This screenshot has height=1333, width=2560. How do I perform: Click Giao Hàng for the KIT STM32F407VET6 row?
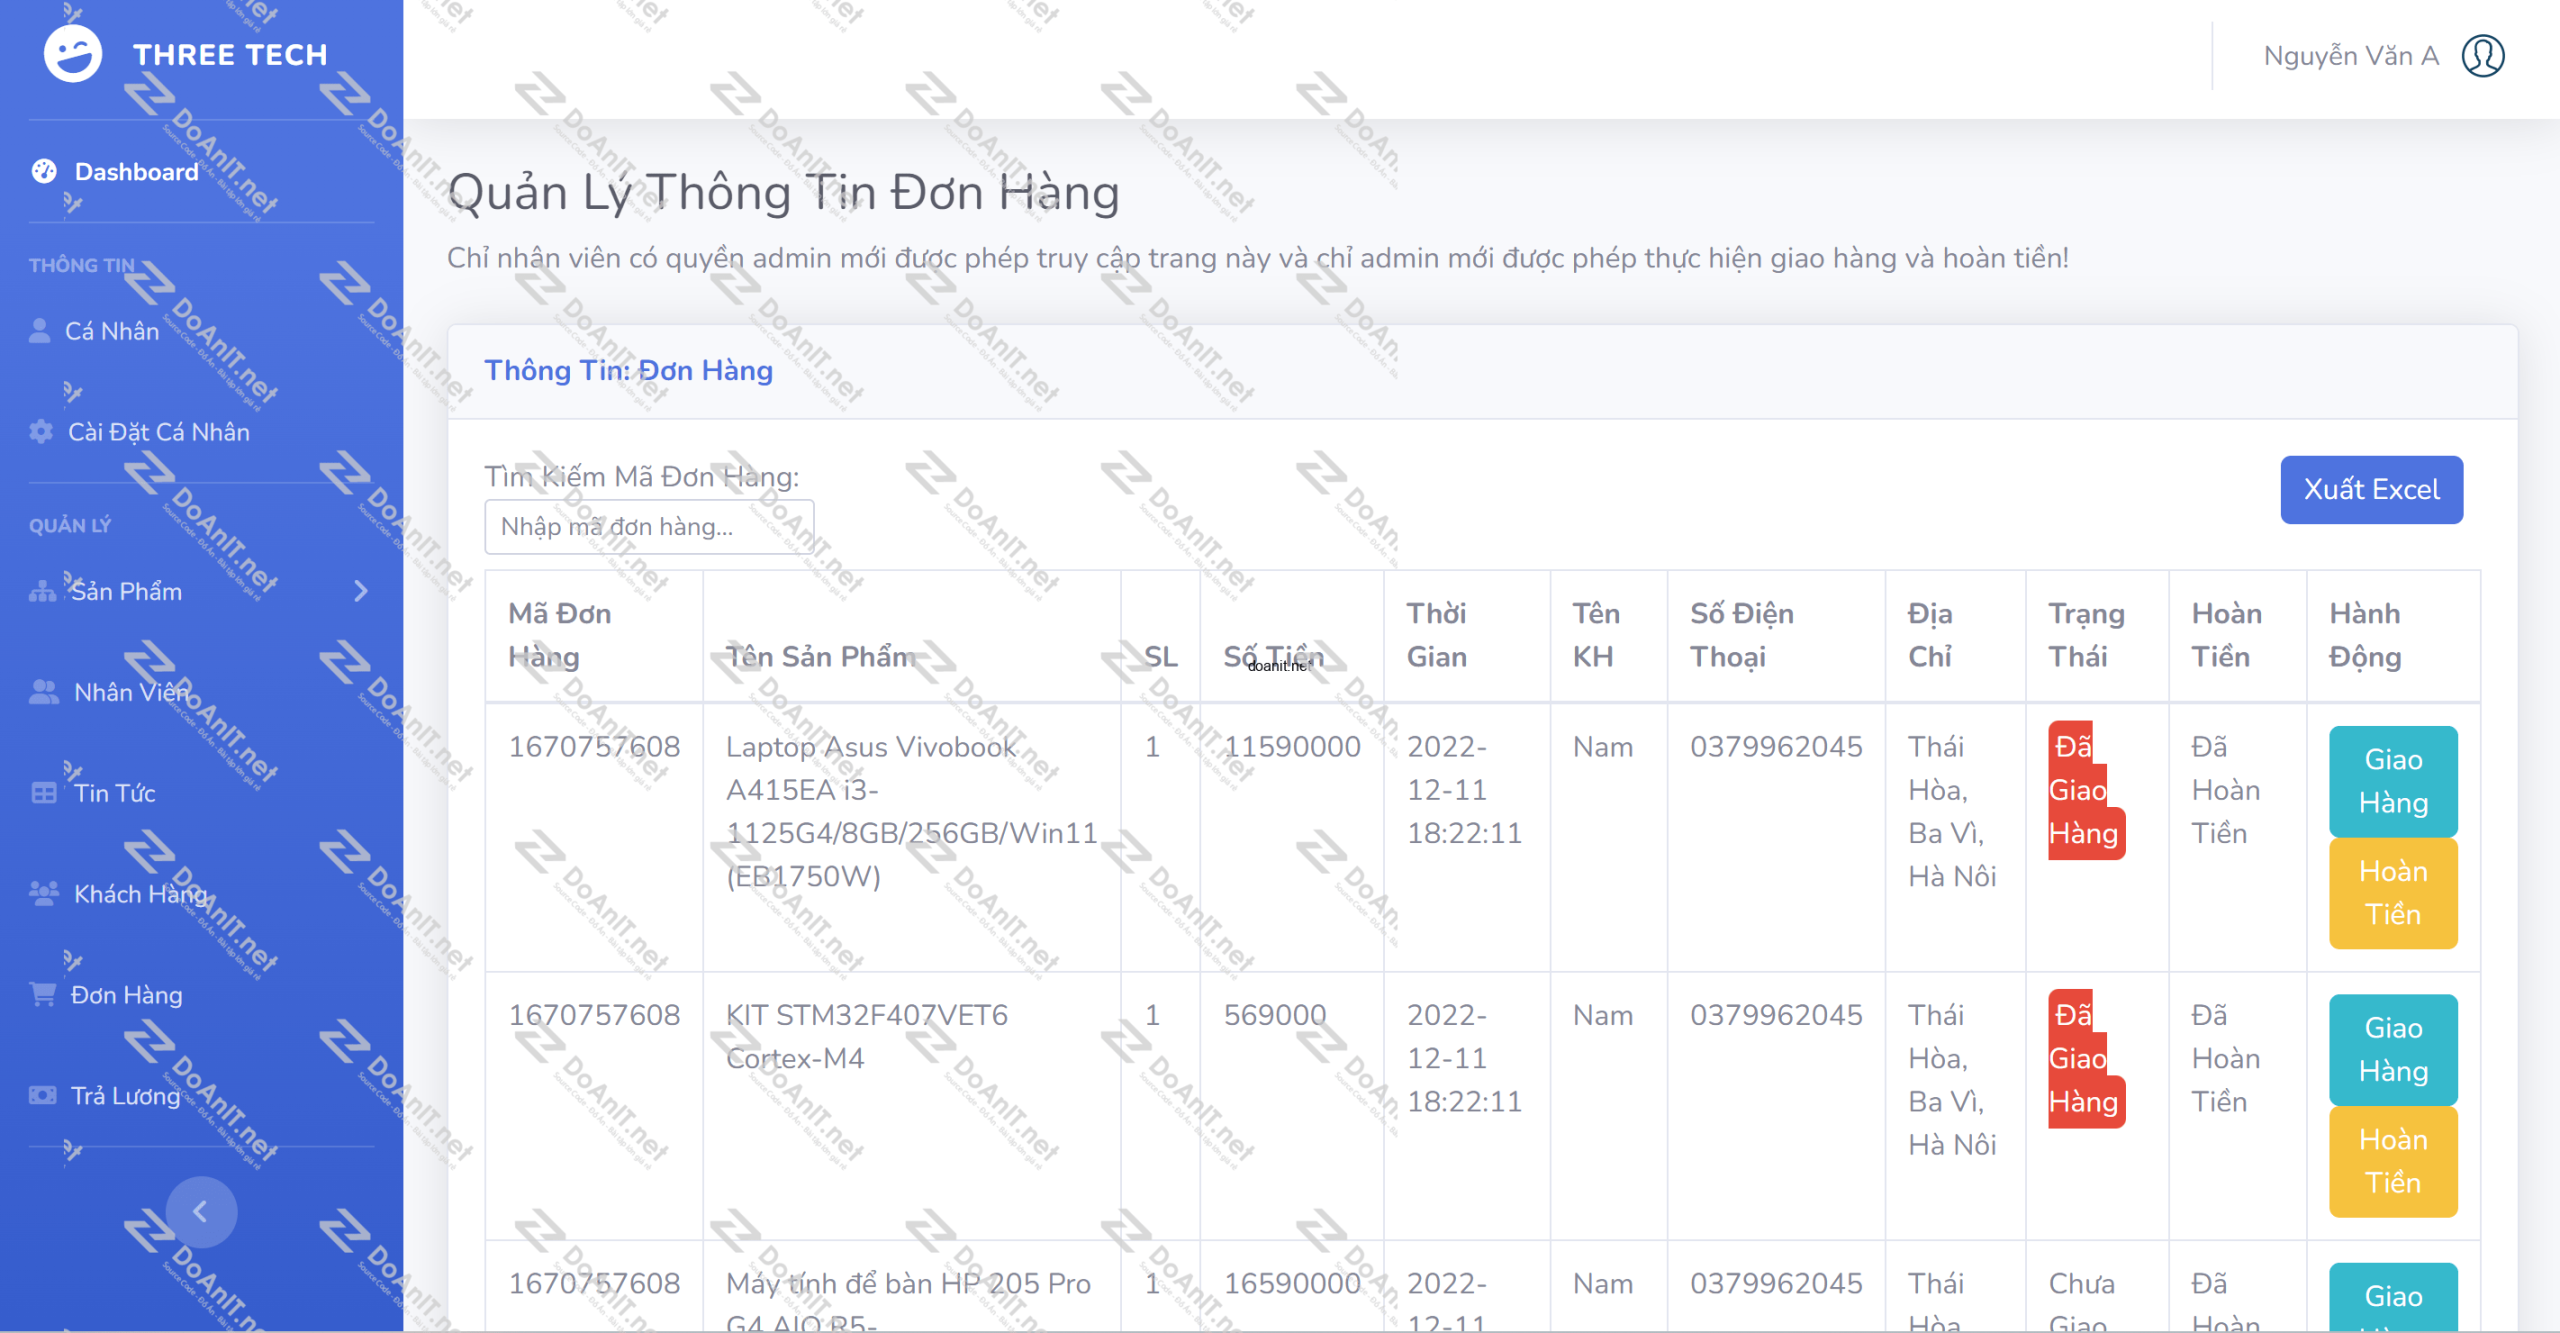(x=2393, y=1050)
